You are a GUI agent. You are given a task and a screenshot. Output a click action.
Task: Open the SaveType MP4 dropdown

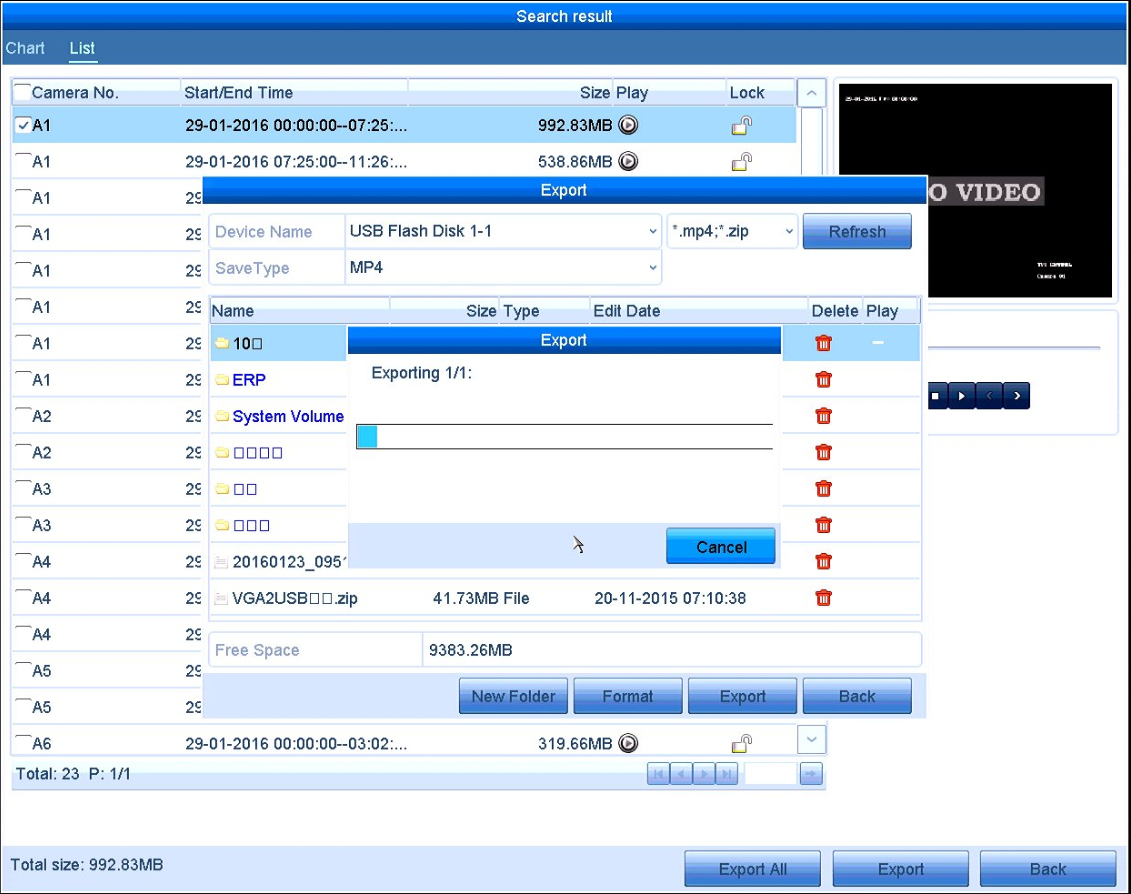click(503, 268)
